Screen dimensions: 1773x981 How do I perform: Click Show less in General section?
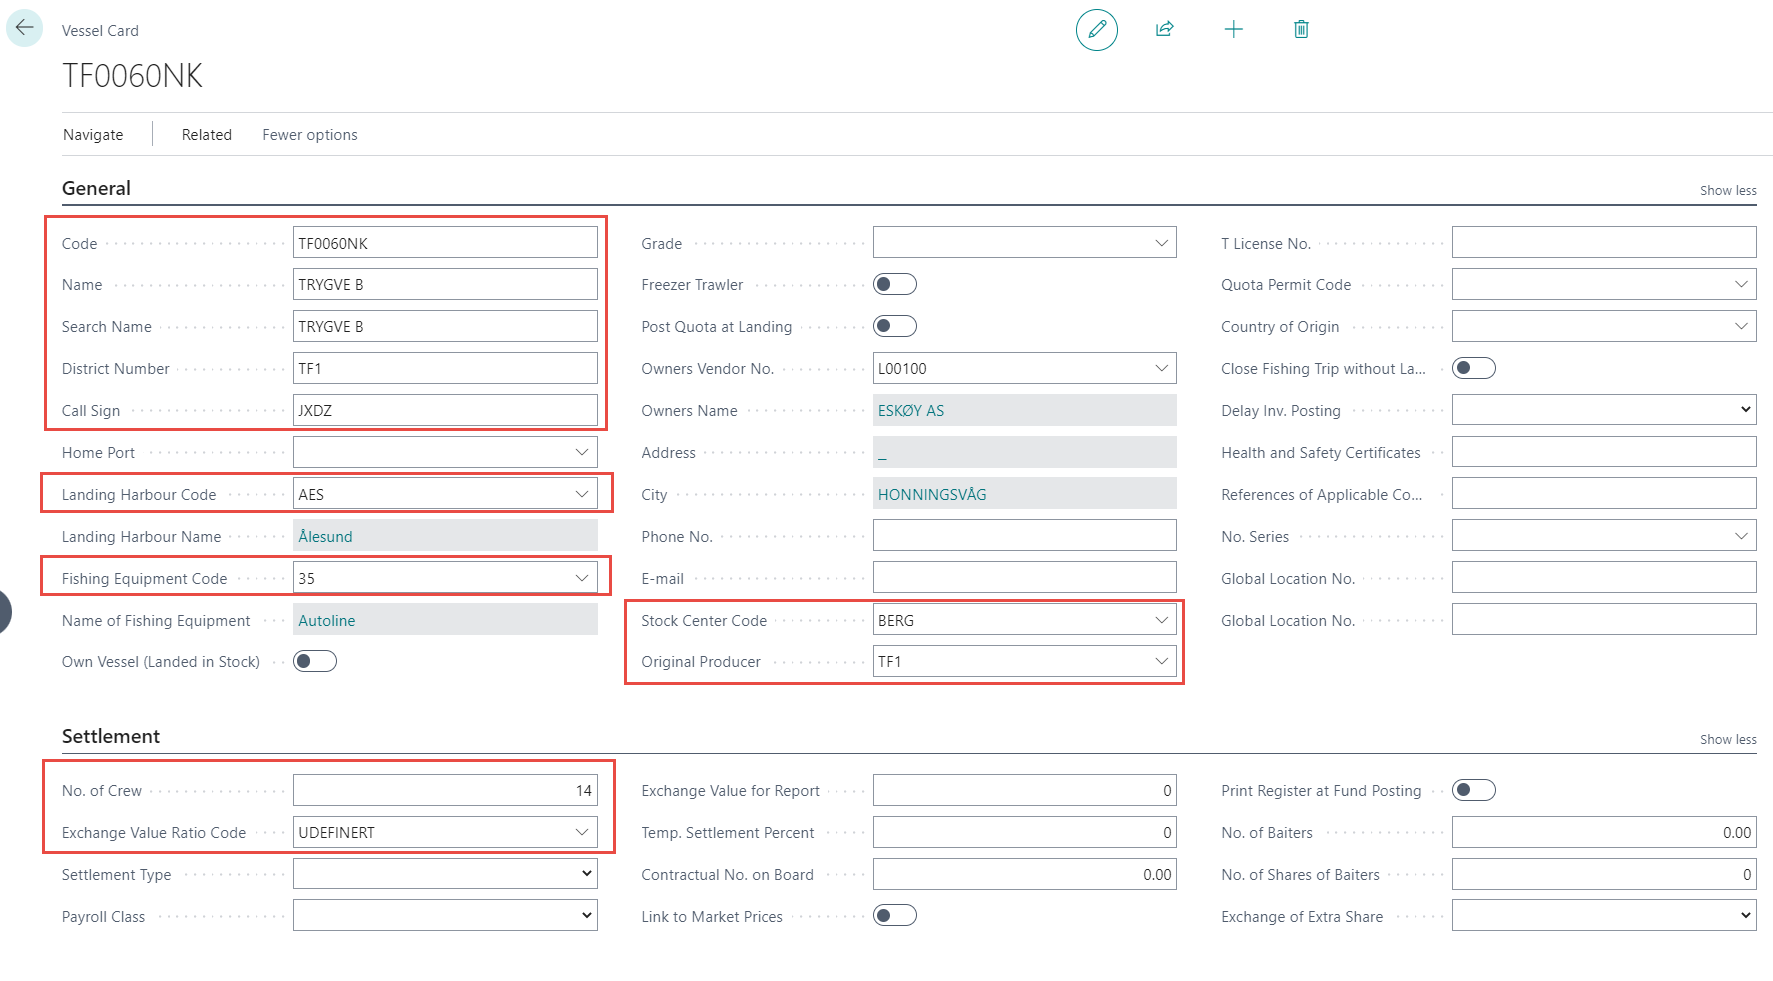click(1727, 191)
